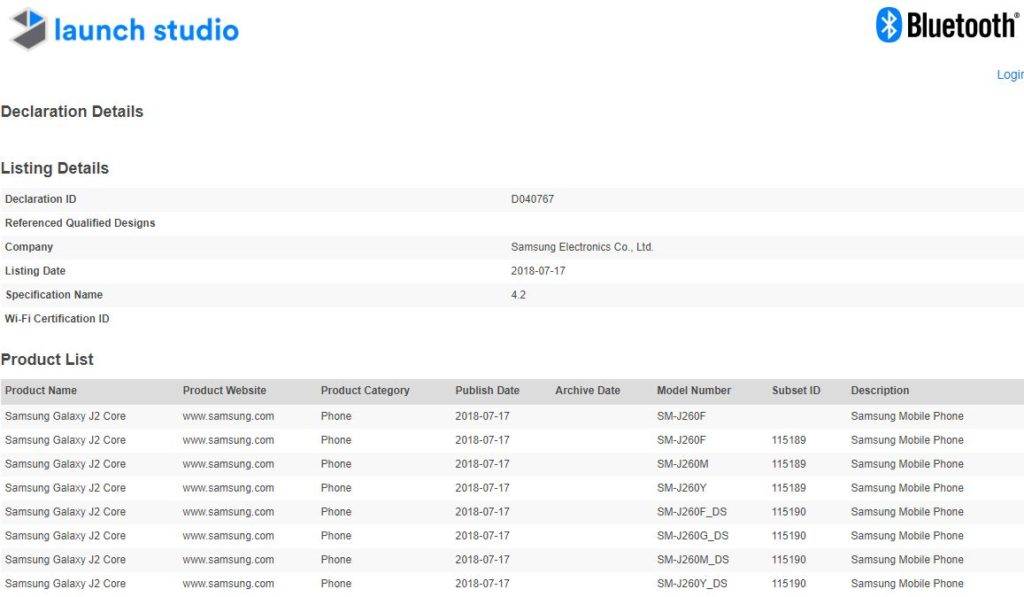Click the Samsung Electronics Co., Ltd. company value

coord(582,247)
